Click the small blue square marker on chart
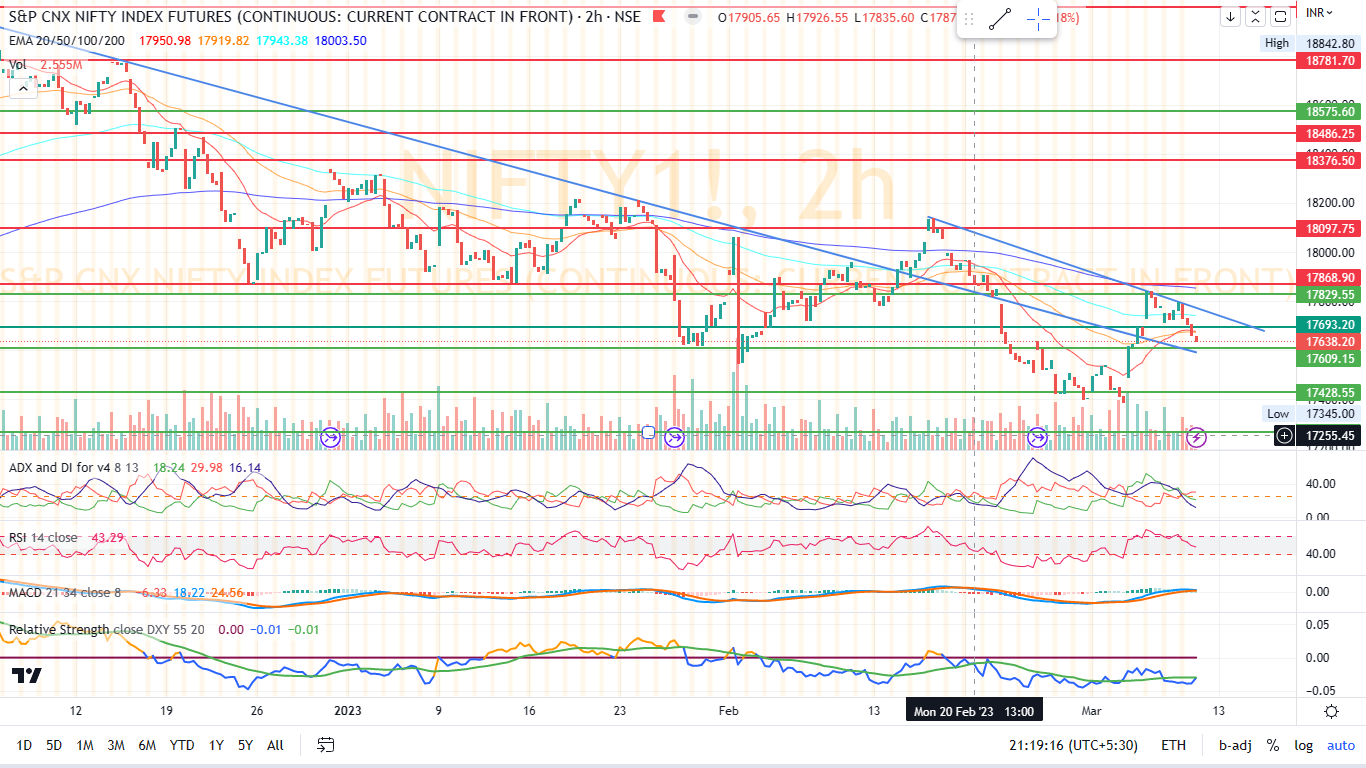1366x768 pixels. (x=648, y=432)
